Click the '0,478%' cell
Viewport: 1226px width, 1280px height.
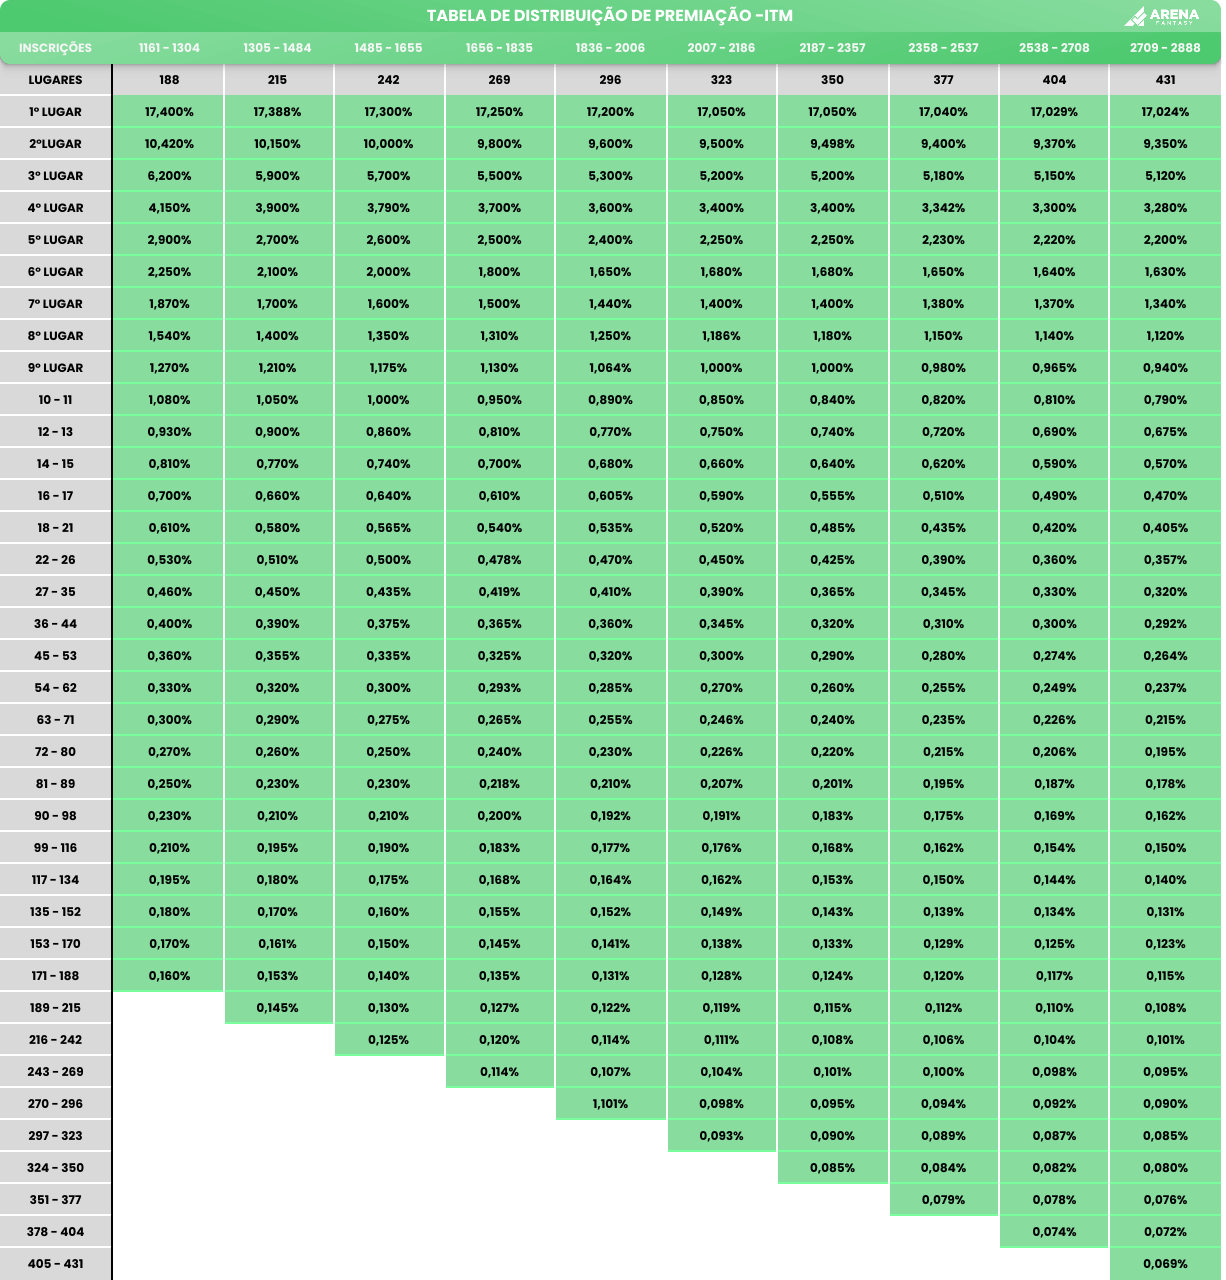point(499,560)
